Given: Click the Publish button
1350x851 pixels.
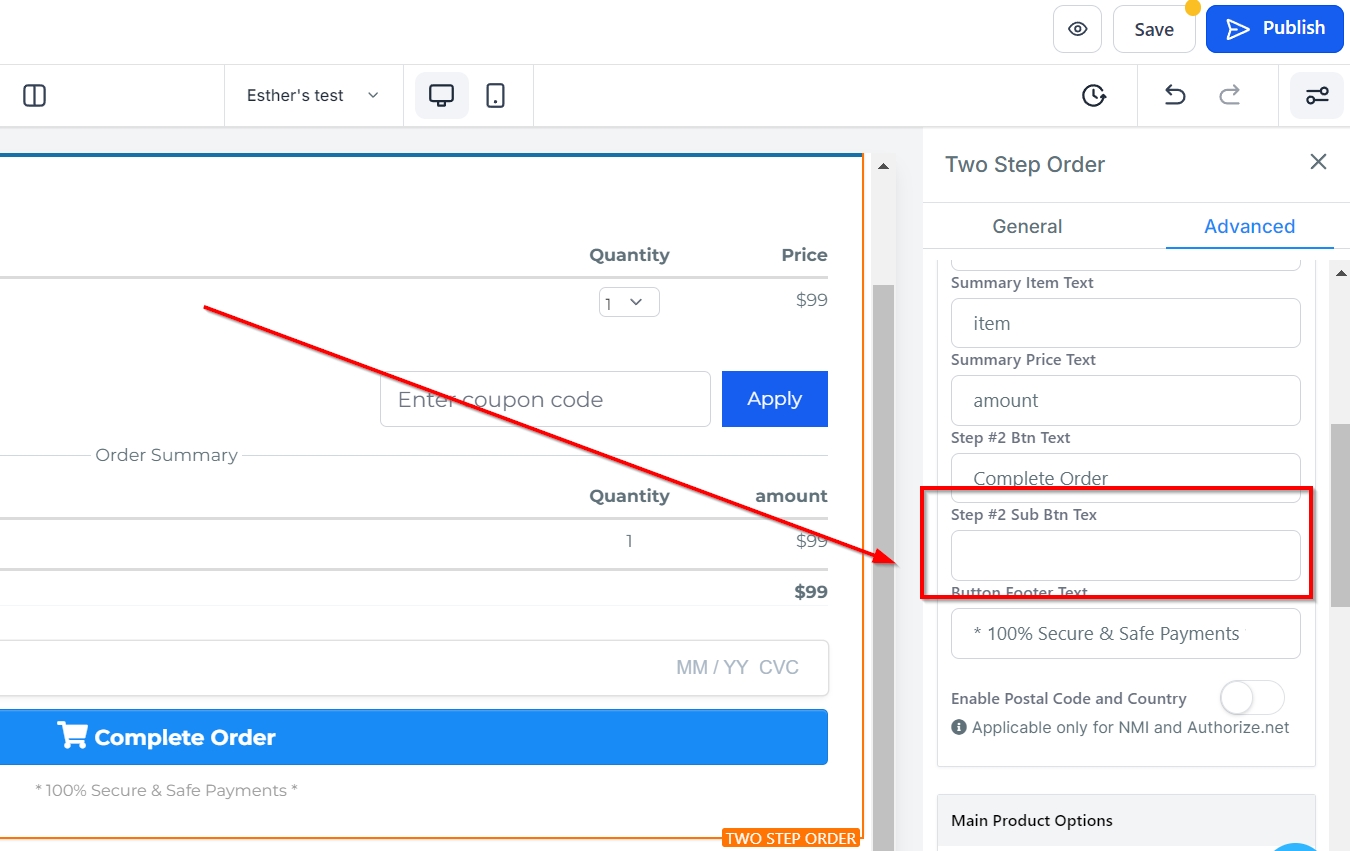Looking at the screenshot, I should [x=1276, y=29].
